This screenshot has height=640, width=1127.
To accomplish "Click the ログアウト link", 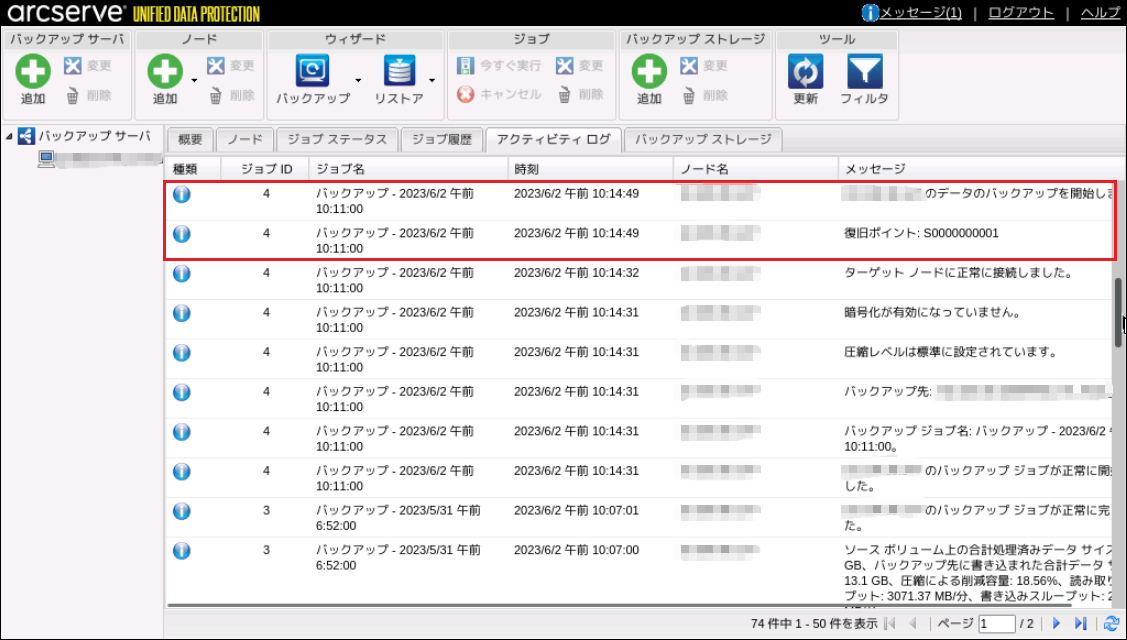I will pos(1021,13).
